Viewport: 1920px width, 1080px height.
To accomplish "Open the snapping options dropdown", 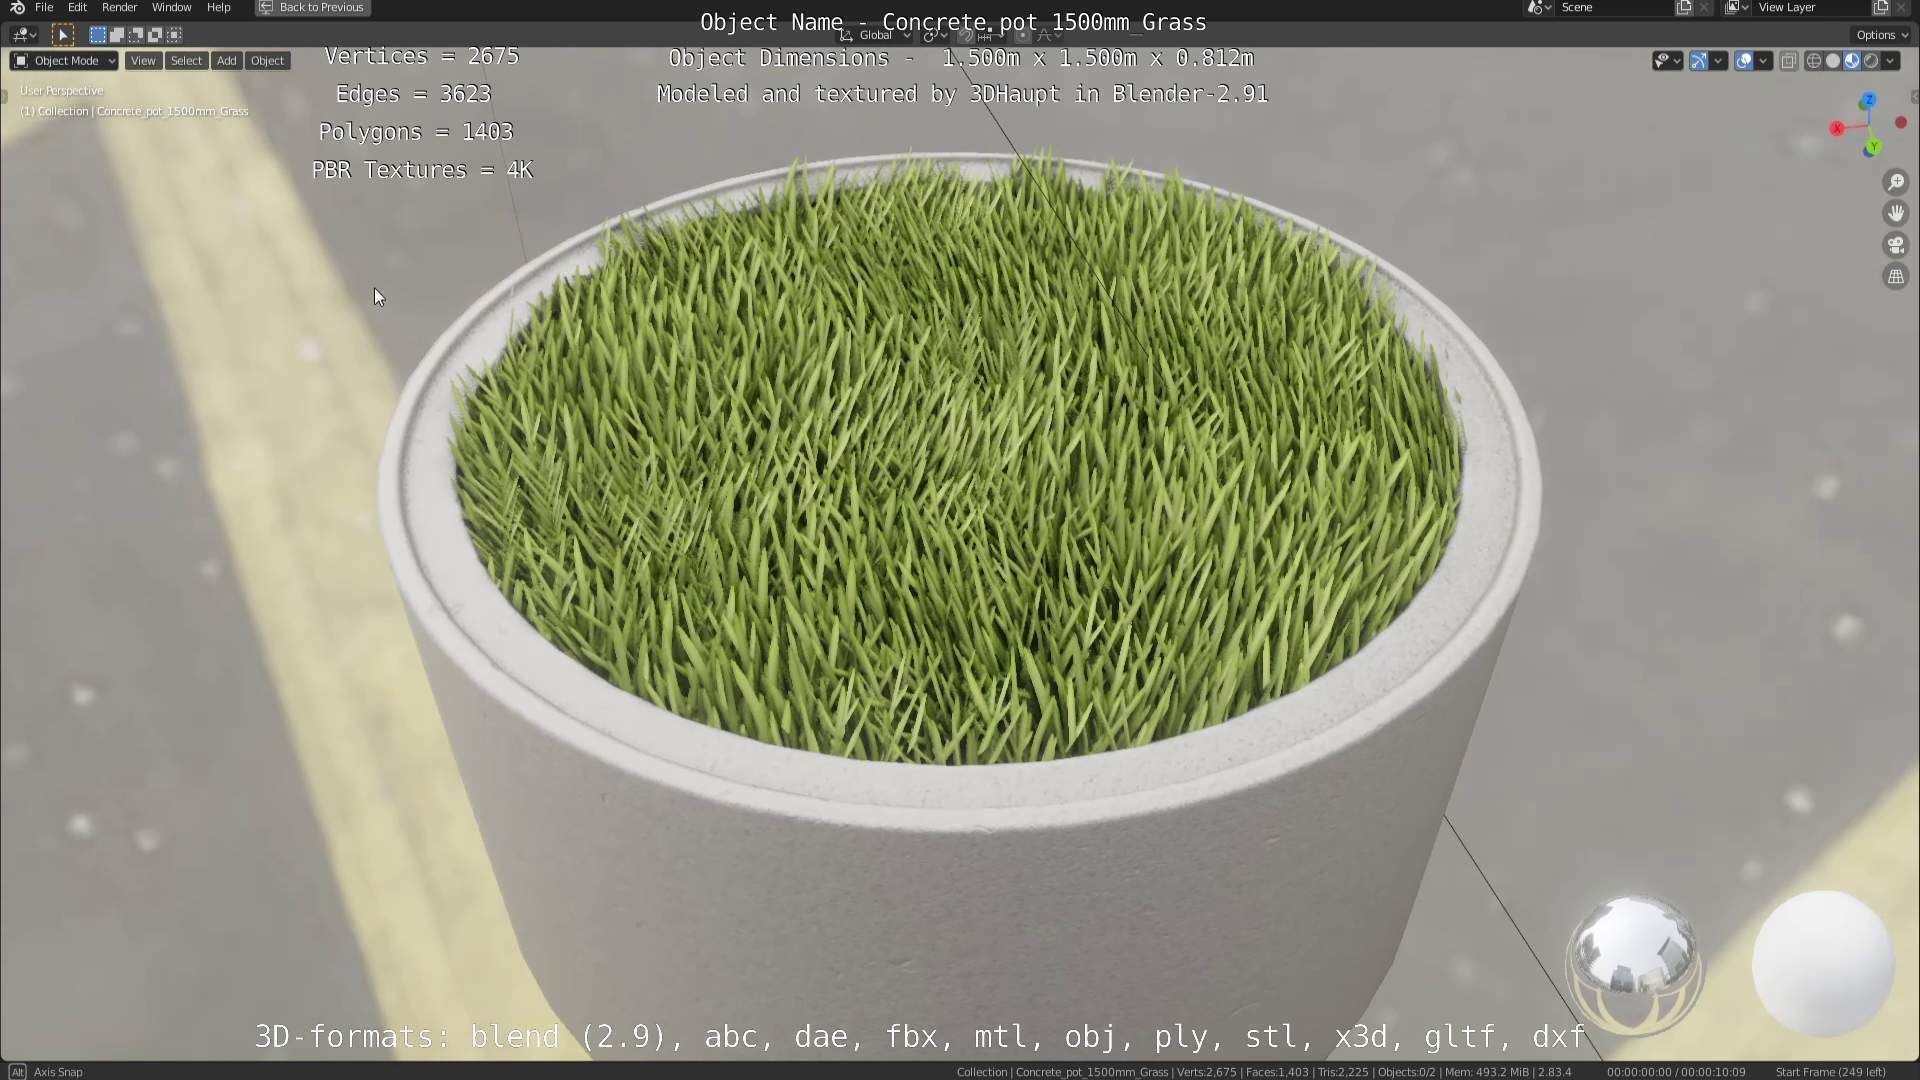I will click(x=989, y=35).
